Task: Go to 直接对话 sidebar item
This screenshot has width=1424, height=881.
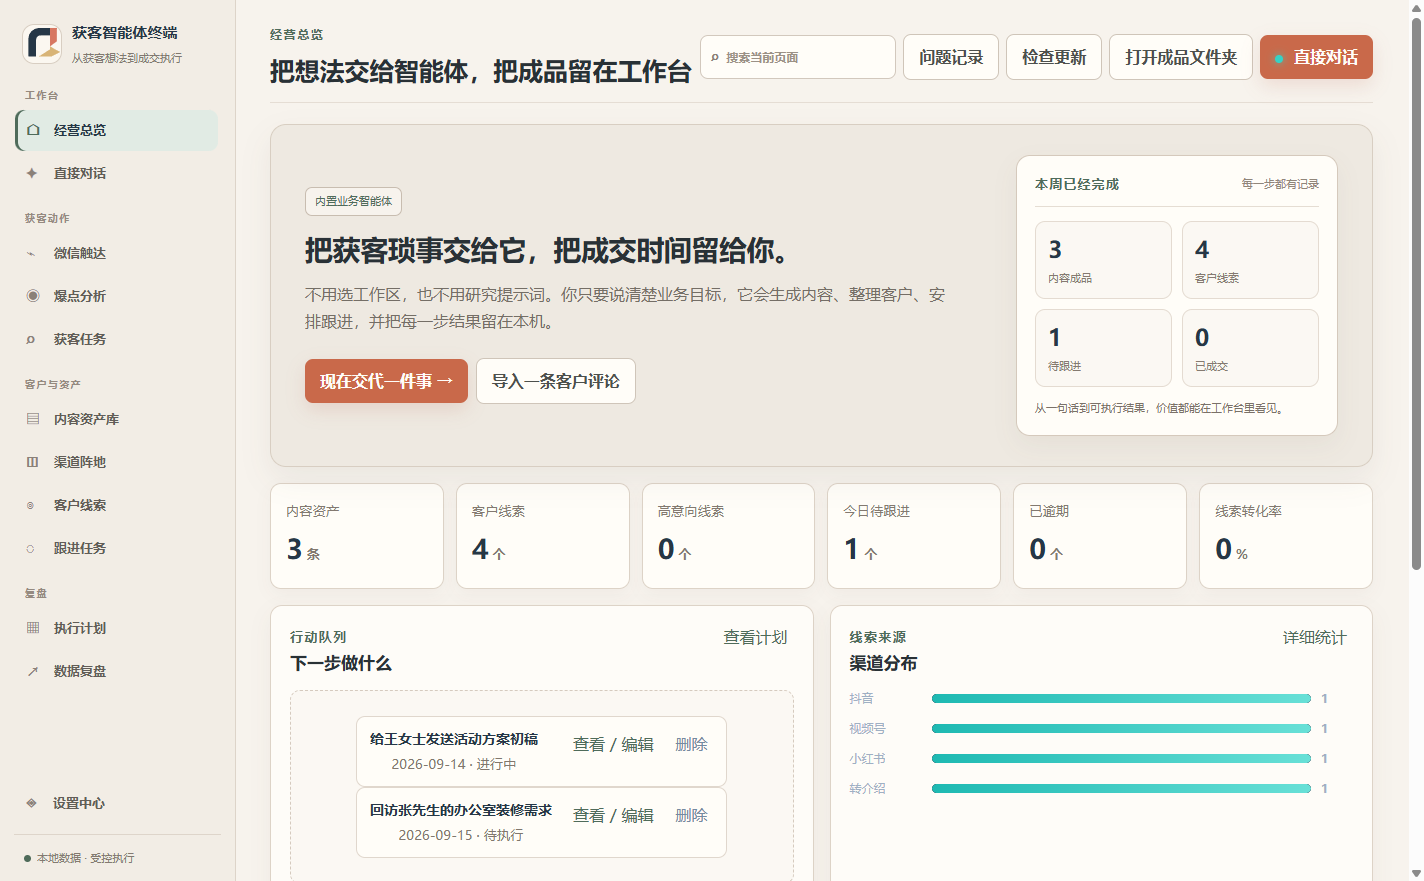Action: click(x=117, y=173)
